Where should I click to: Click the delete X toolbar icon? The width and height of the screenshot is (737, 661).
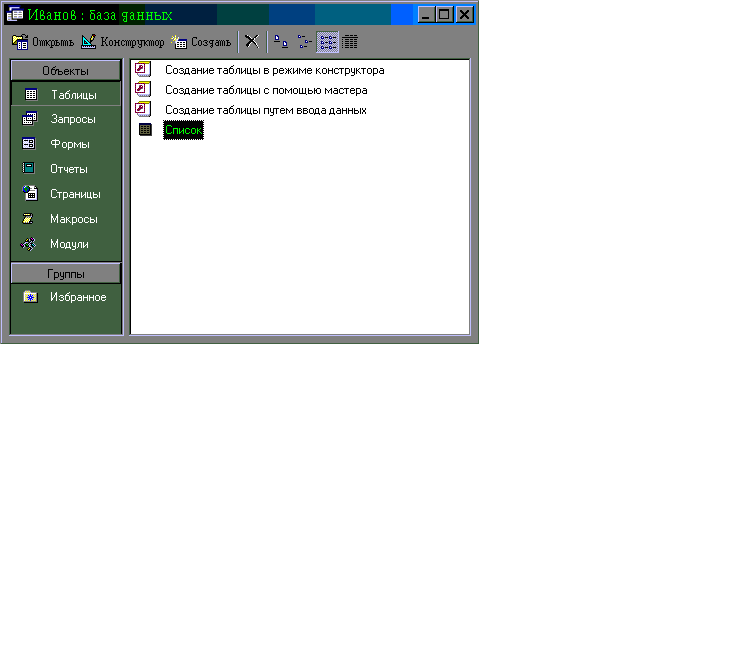pyautogui.click(x=252, y=41)
